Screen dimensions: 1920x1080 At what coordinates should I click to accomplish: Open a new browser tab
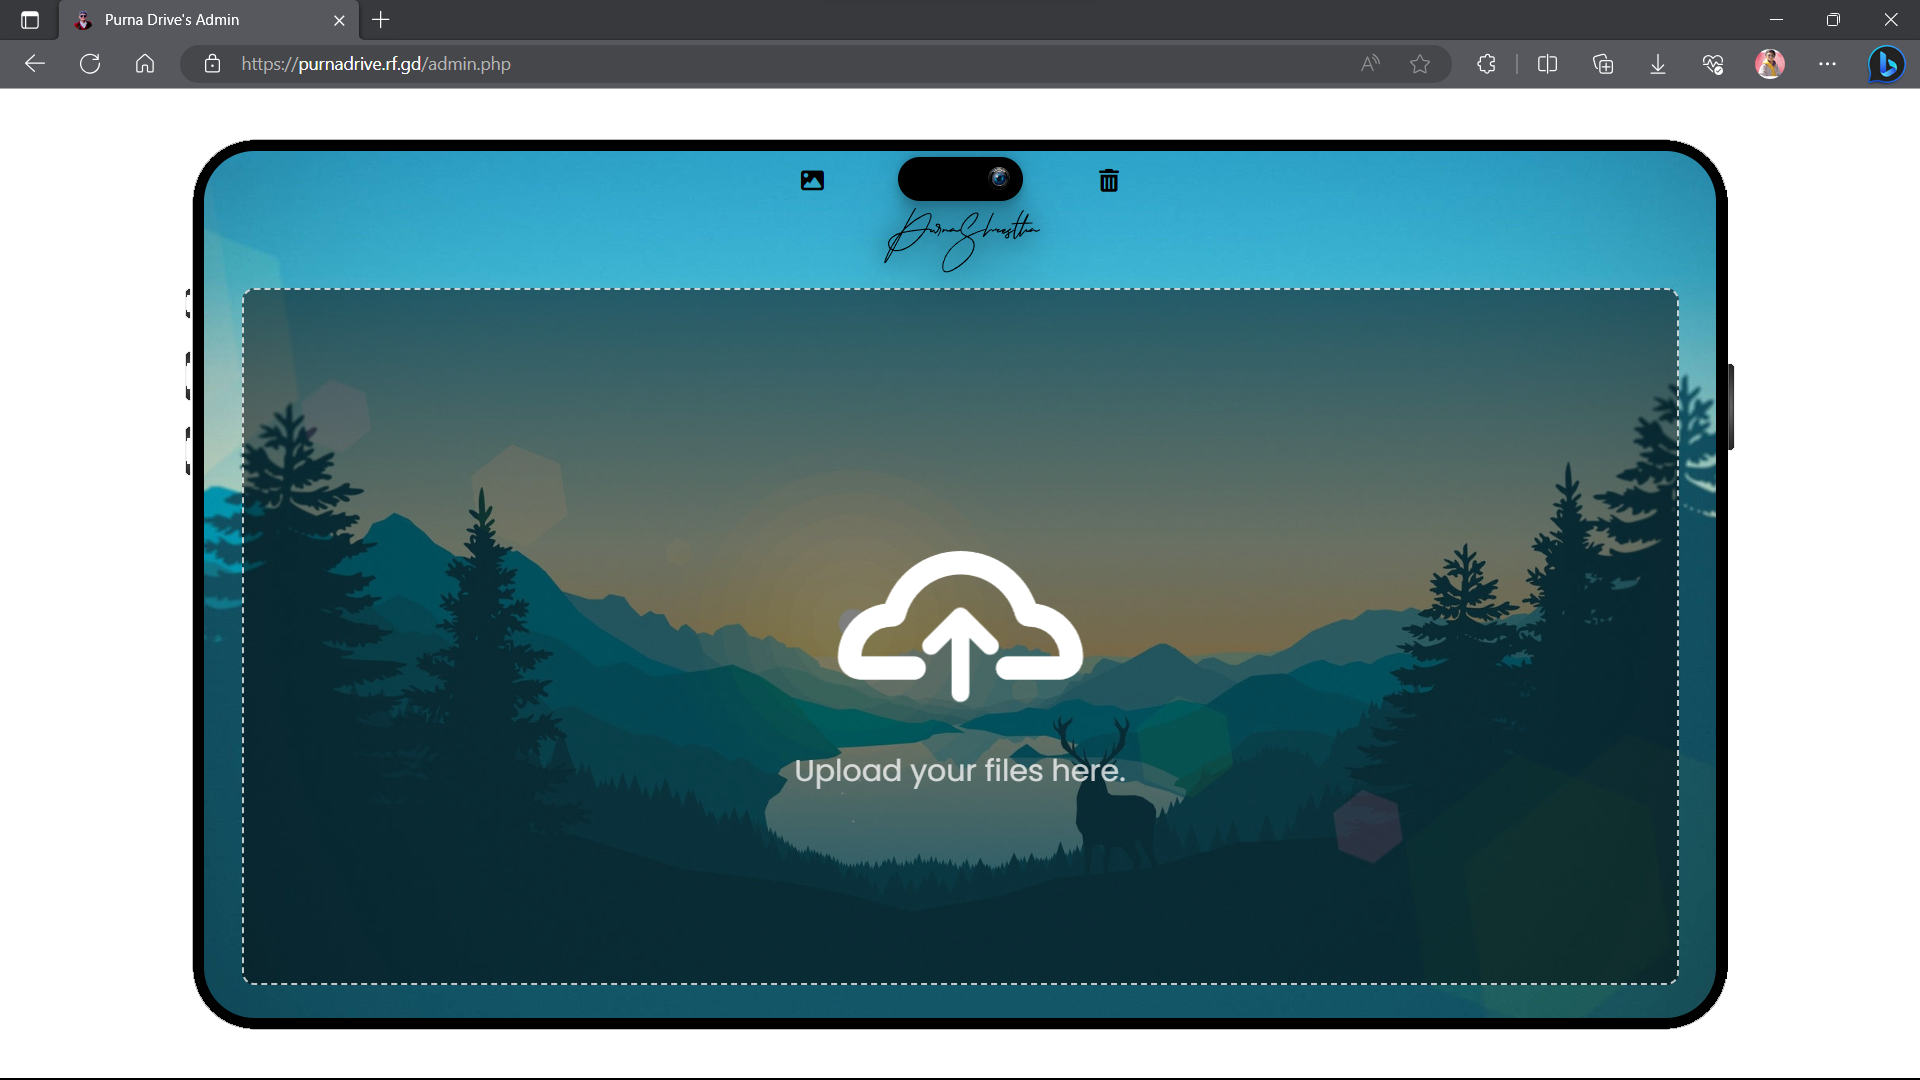pos(381,20)
